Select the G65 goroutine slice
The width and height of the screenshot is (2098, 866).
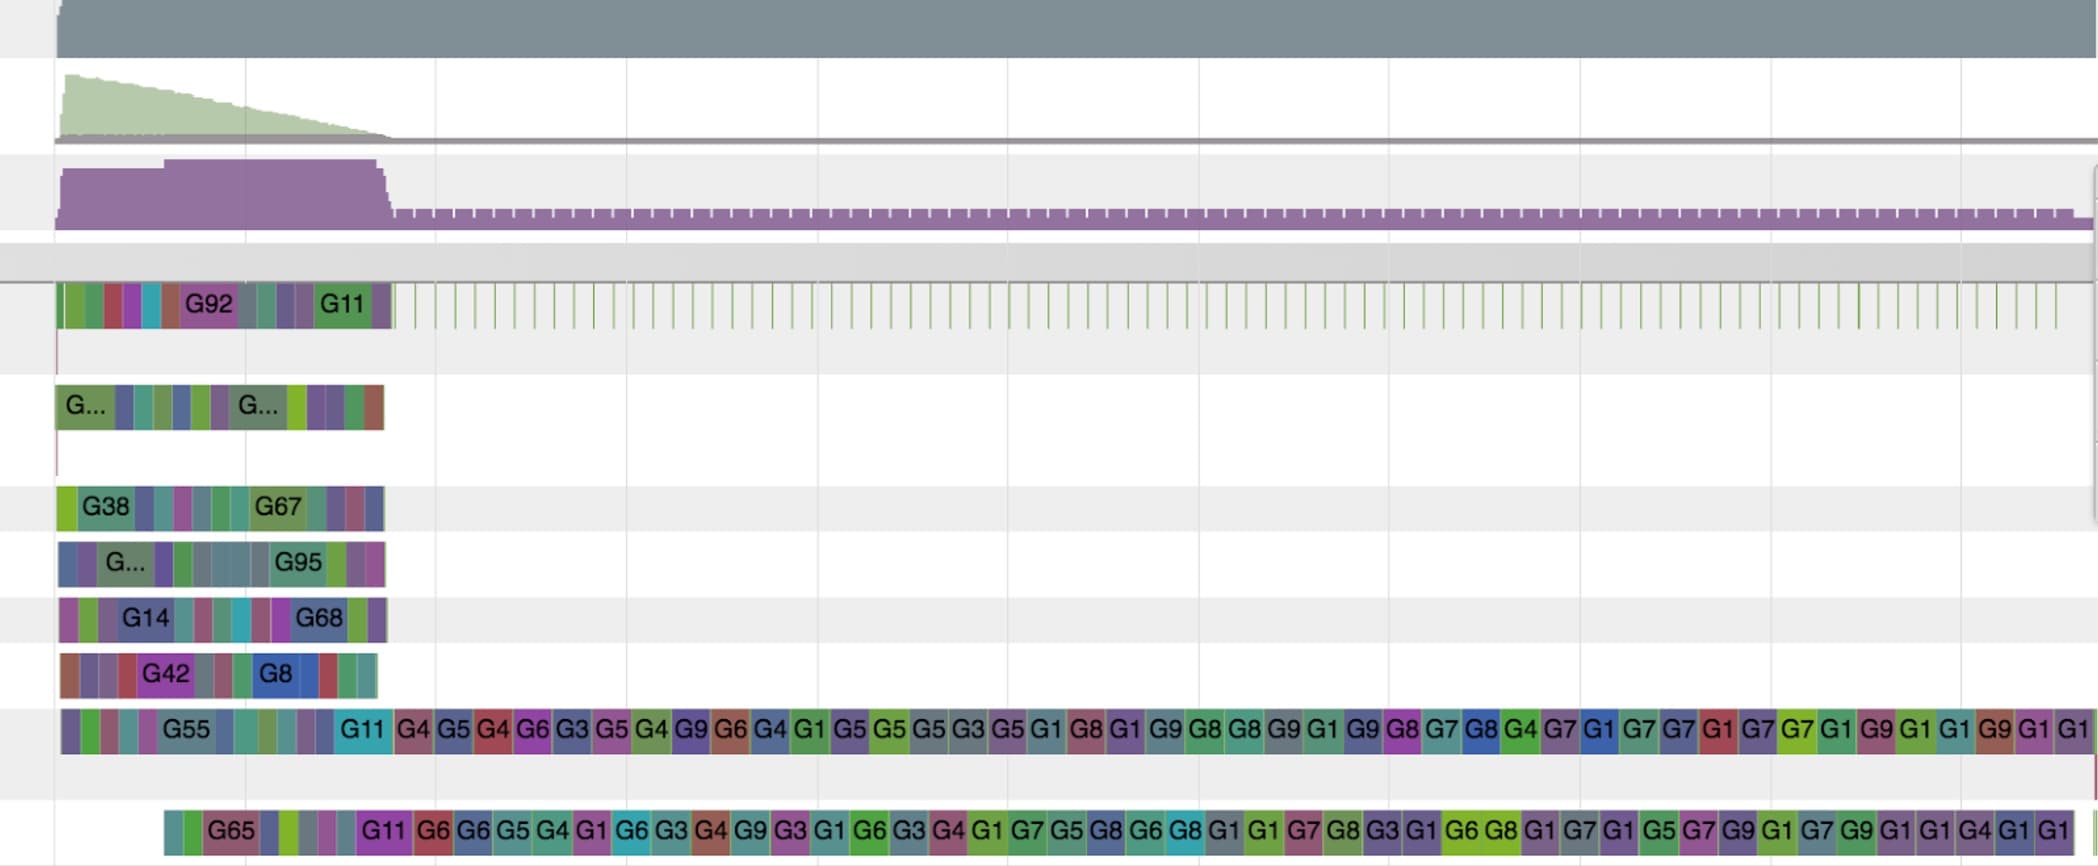tap(230, 832)
